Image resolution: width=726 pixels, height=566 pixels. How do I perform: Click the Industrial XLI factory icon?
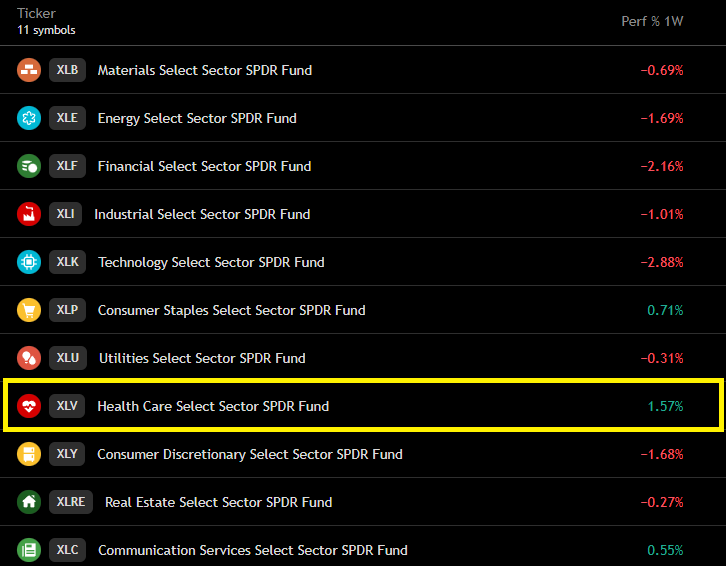coord(29,214)
